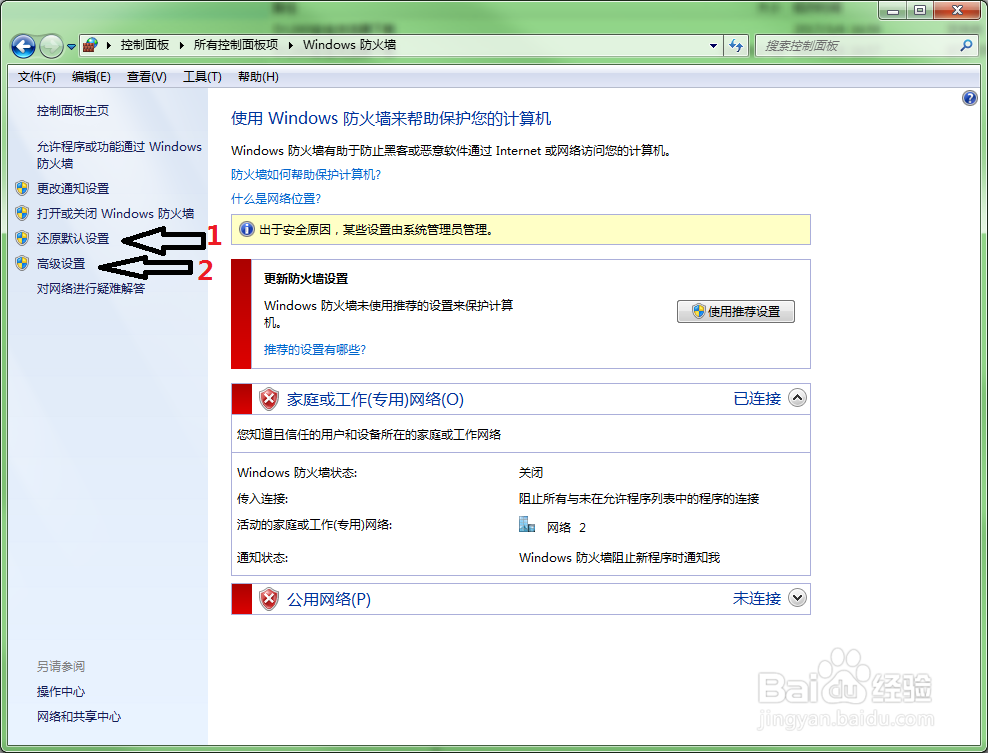
Task: Click the 所有控制面板项 breadcrumb
Action: click(236, 45)
